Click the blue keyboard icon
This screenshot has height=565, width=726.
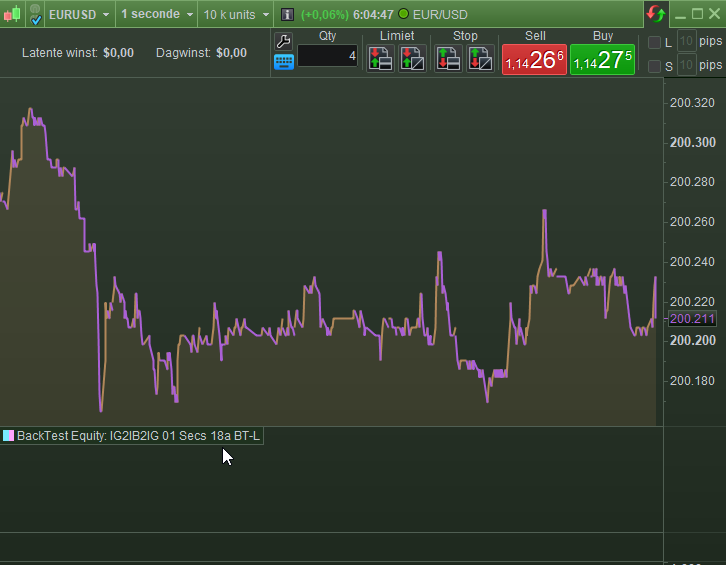(284, 62)
